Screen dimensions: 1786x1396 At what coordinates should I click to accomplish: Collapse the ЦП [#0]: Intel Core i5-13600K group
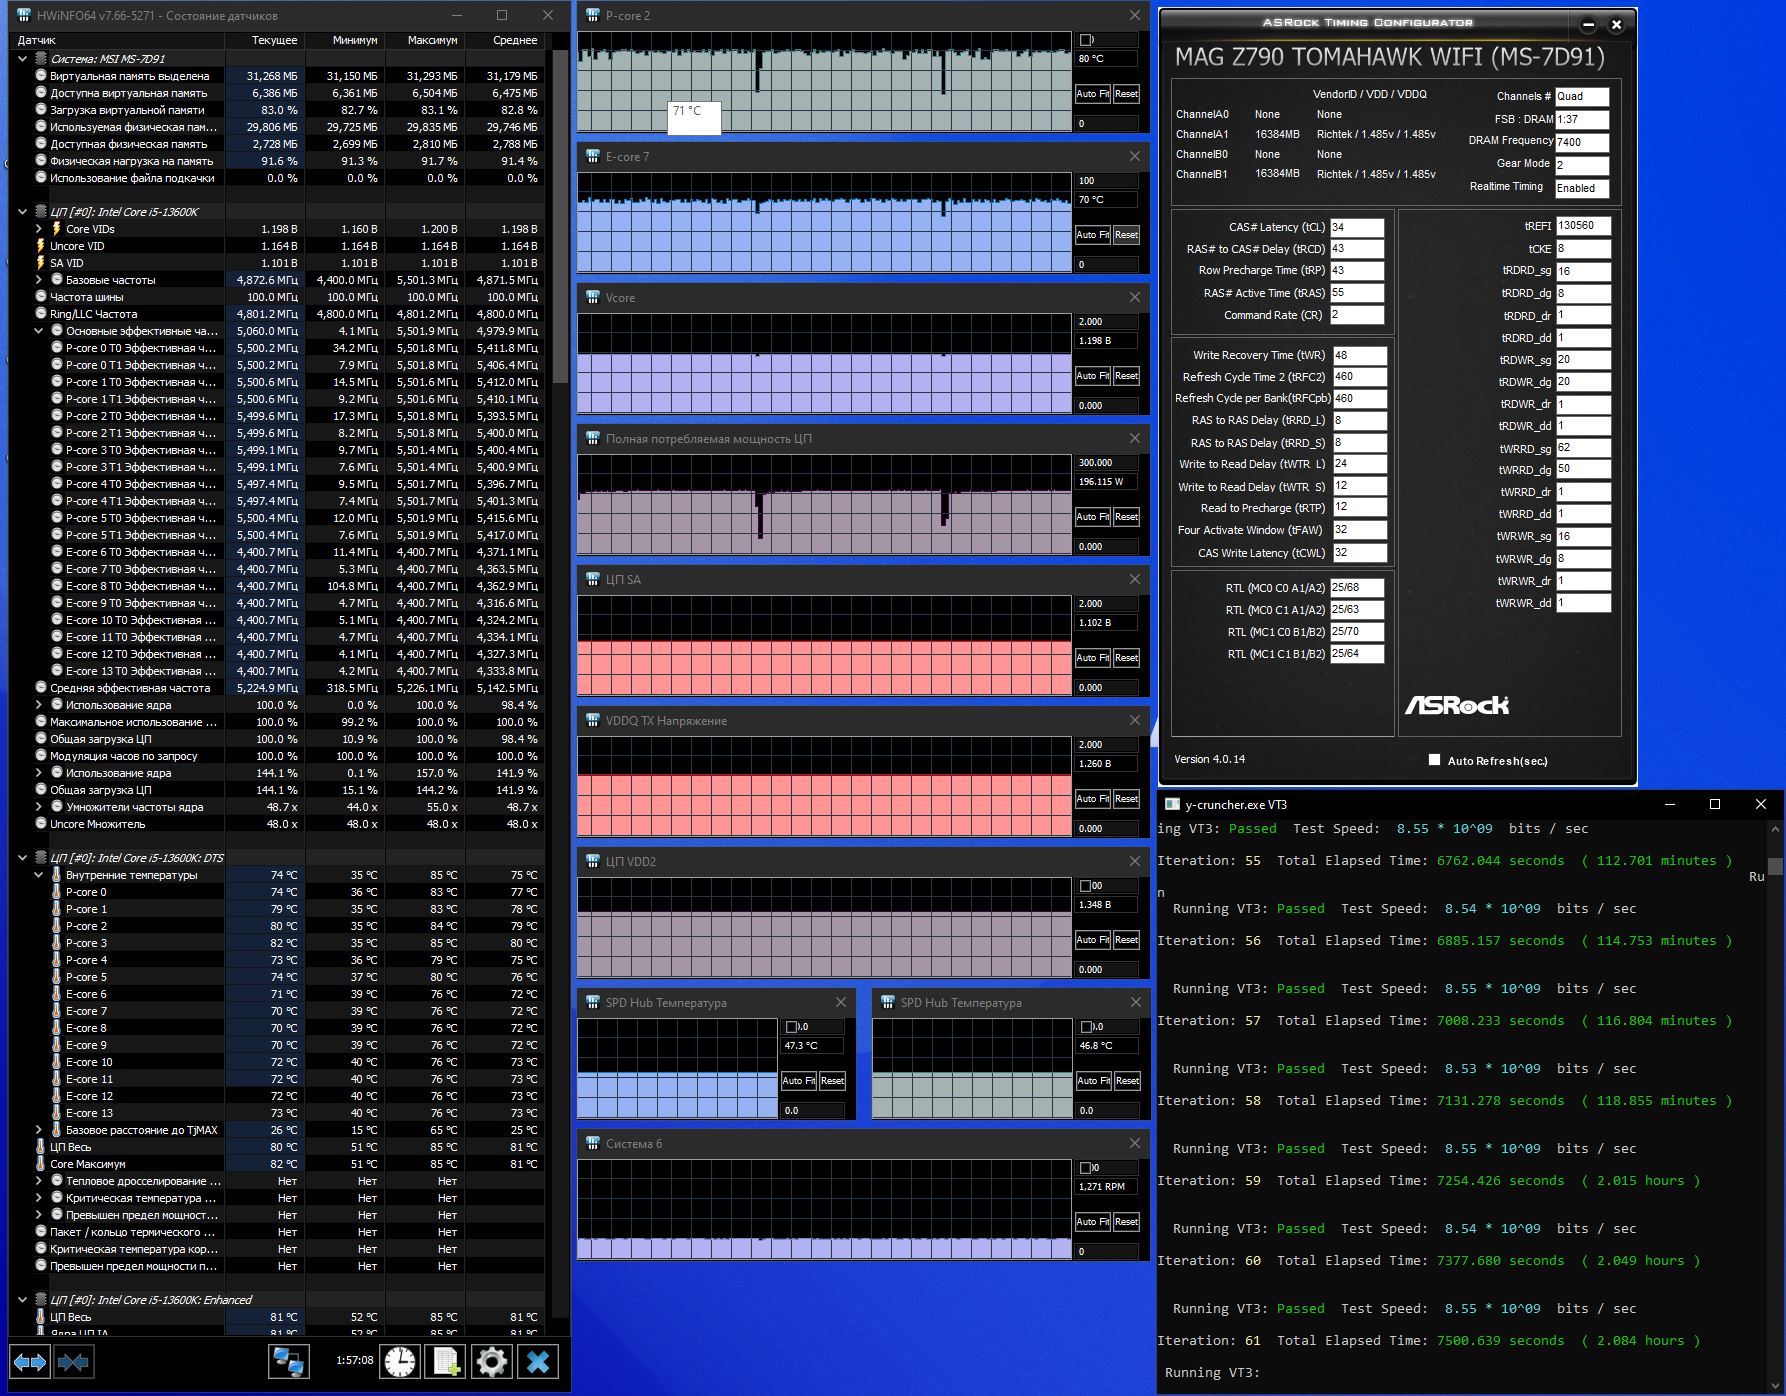pos(23,212)
